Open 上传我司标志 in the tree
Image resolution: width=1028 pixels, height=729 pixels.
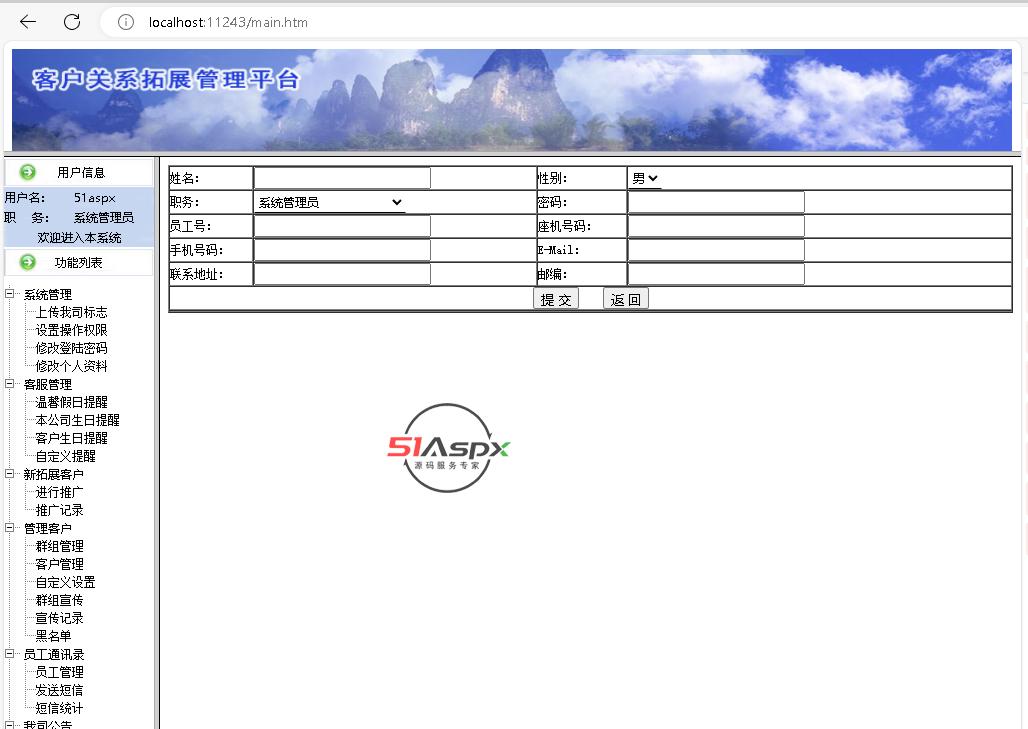(71, 312)
